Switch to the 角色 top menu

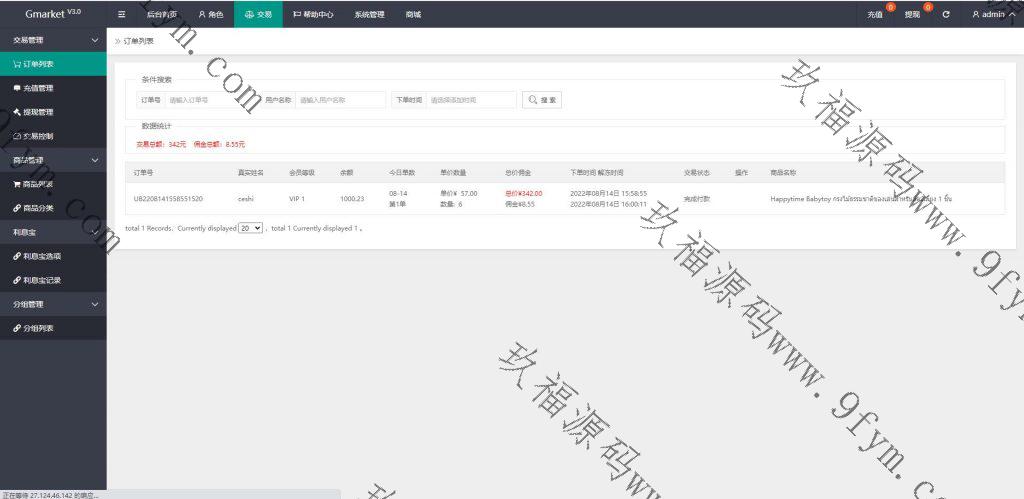(210, 15)
